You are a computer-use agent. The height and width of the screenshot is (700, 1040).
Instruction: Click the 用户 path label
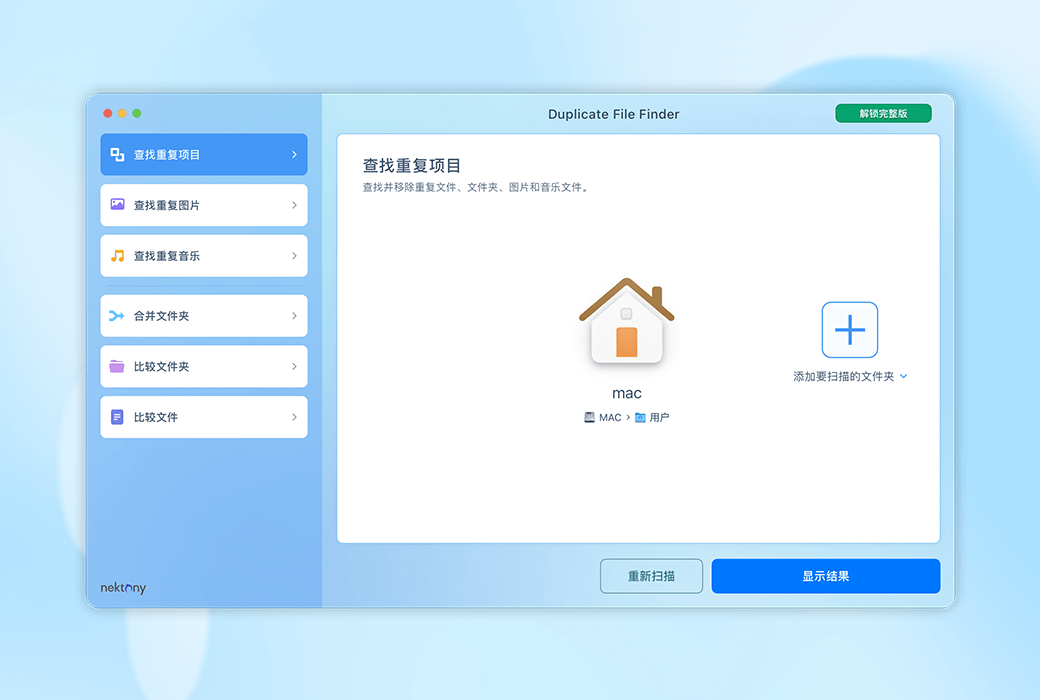[x=659, y=417]
